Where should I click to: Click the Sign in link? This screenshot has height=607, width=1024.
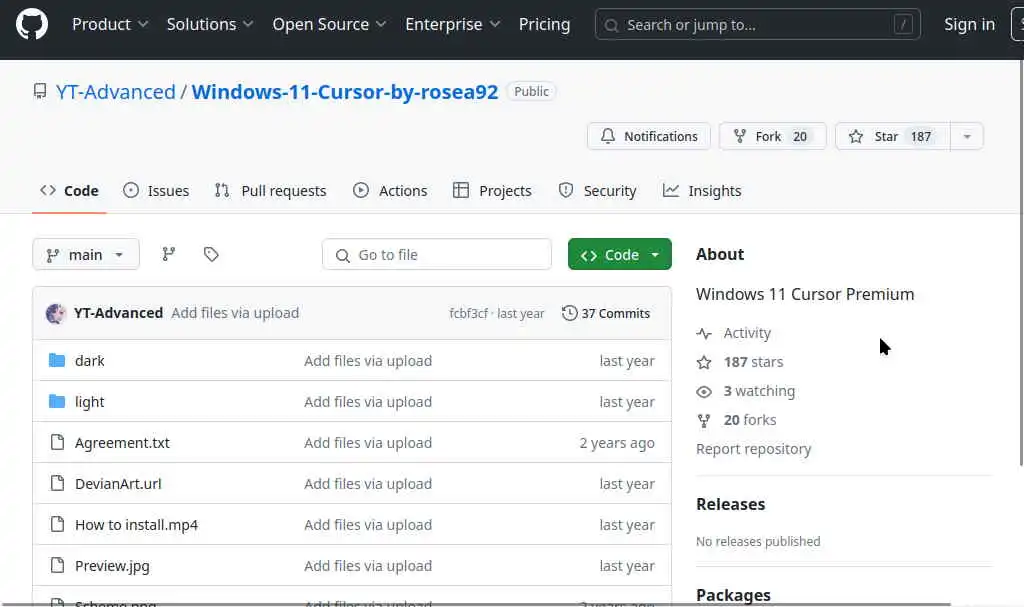[969, 24]
